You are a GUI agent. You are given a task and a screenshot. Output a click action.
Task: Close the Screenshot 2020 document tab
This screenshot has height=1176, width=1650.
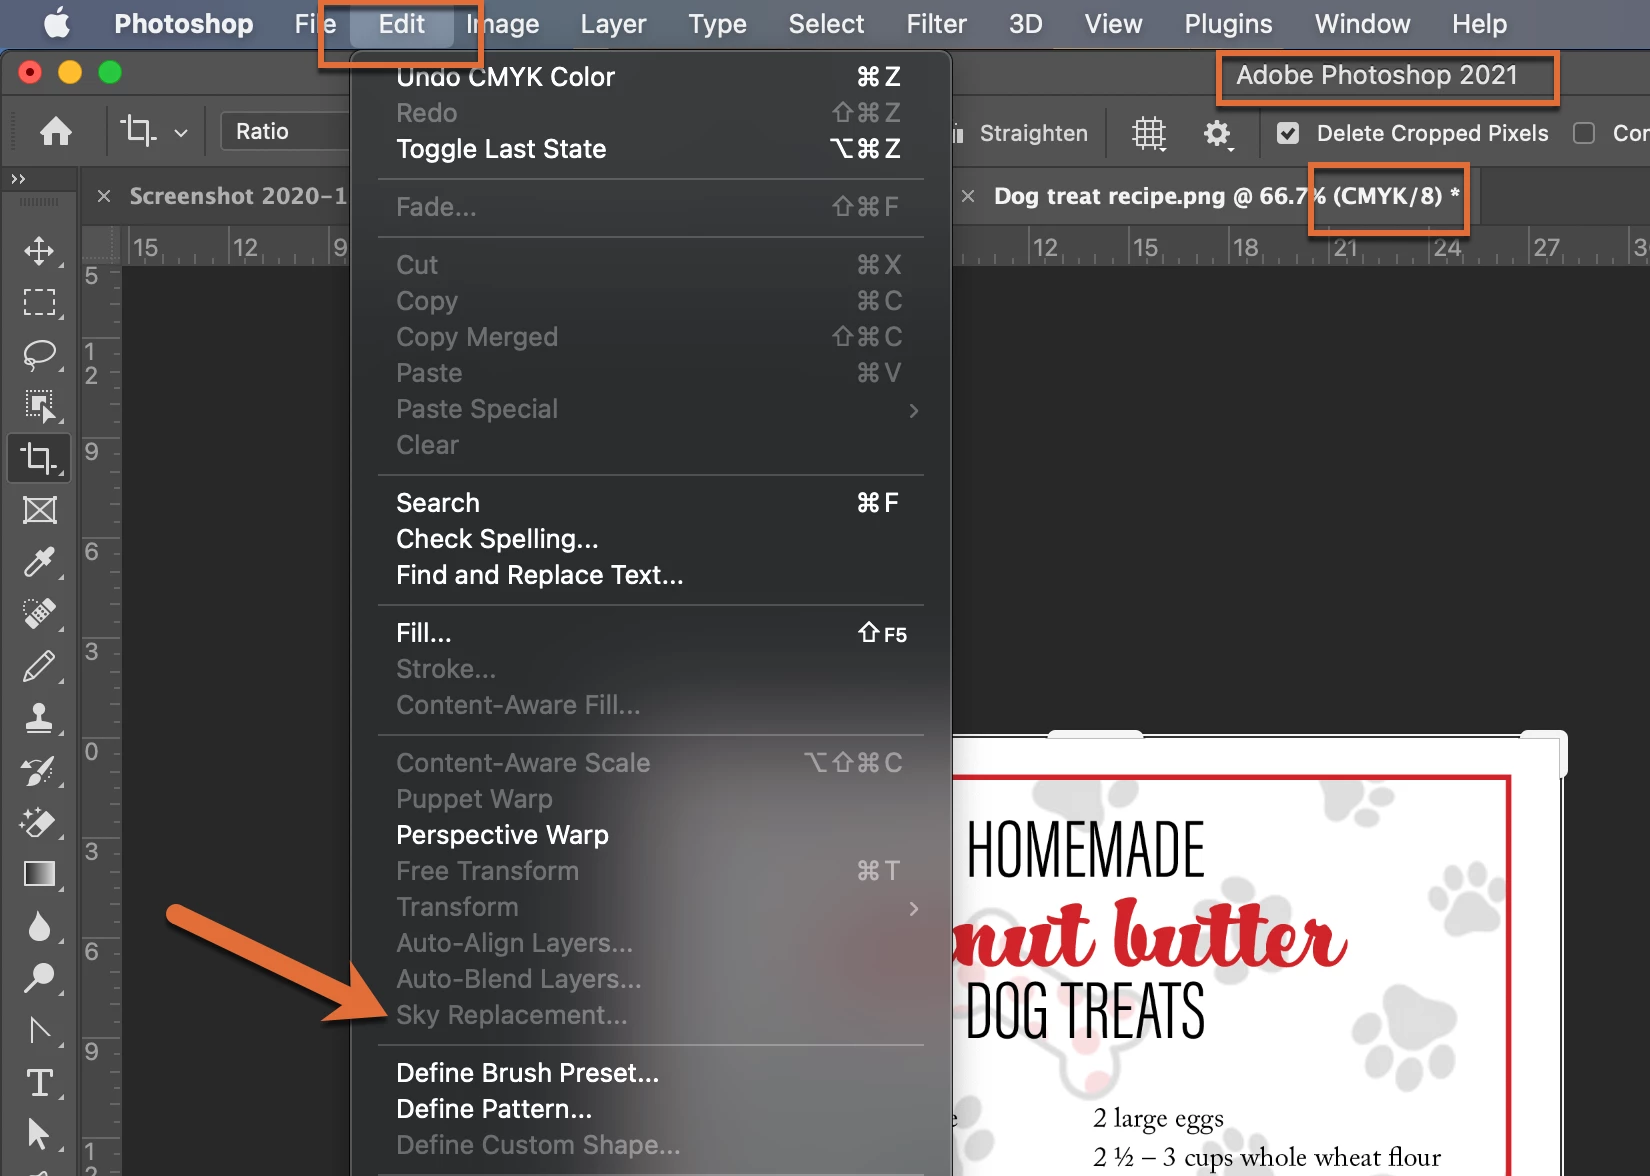pyautogui.click(x=104, y=196)
